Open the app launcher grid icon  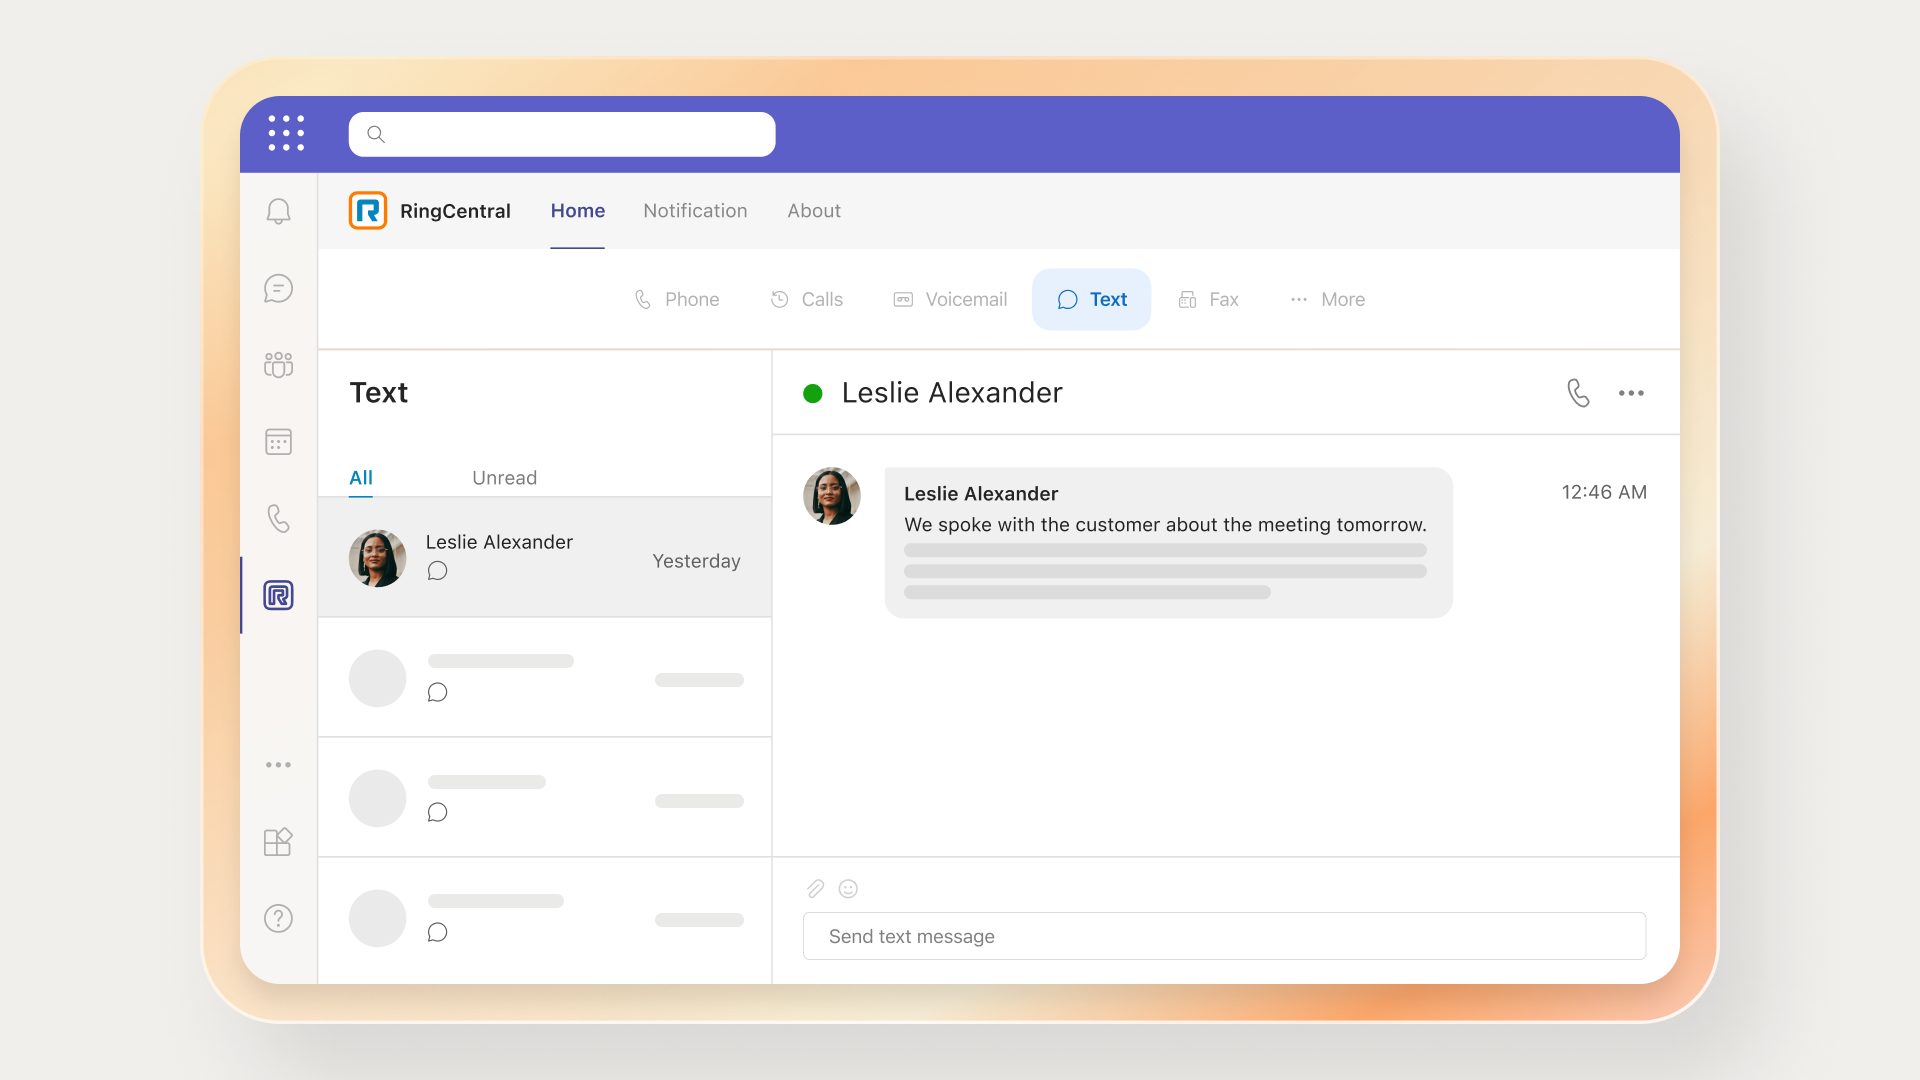point(286,133)
